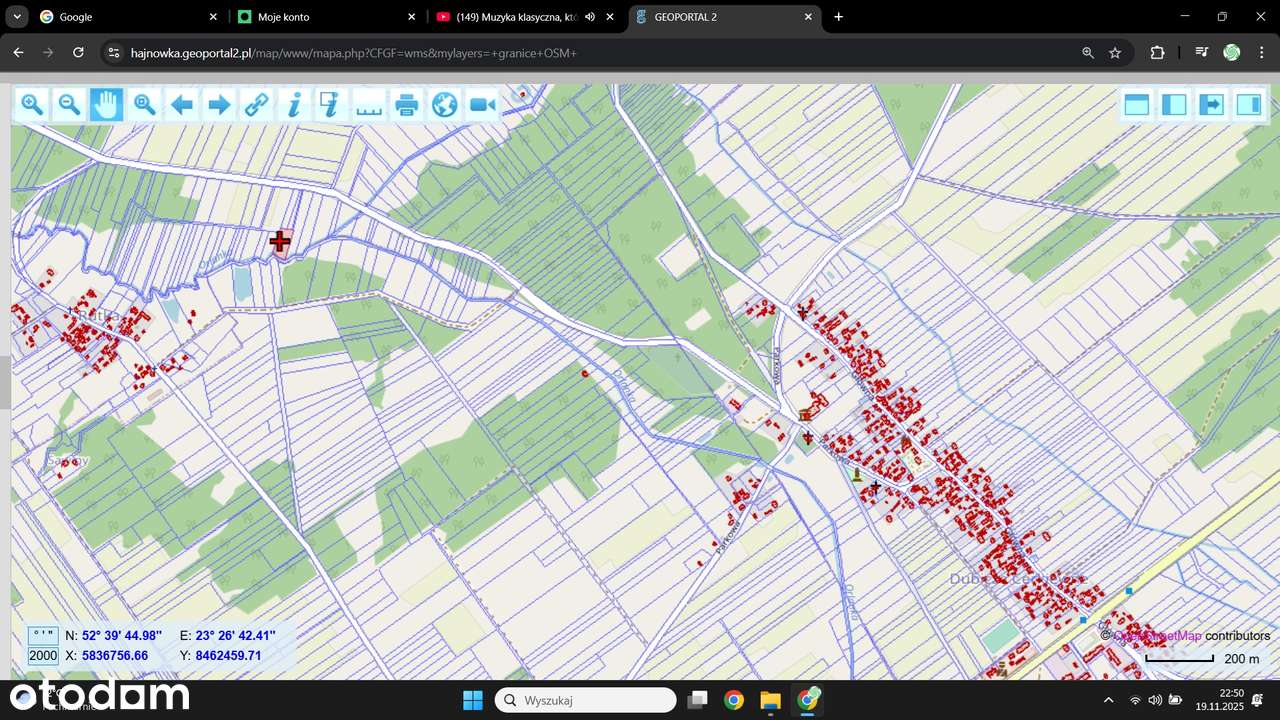Viewport: 1280px width, 720px height.
Task: Click the globe icon in map toolbar
Action: pyautogui.click(x=444, y=104)
